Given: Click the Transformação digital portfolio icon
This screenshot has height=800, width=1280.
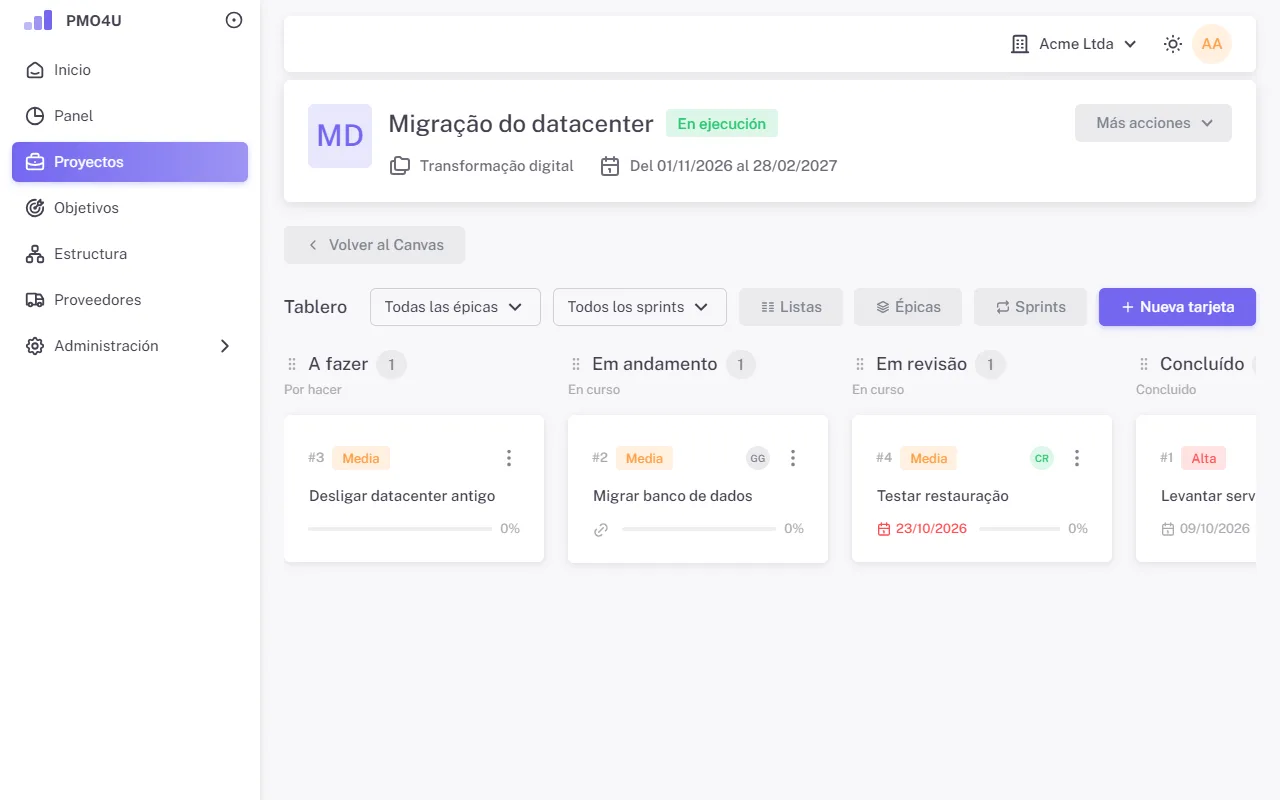Looking at the screenshot, I should point(400,166).
